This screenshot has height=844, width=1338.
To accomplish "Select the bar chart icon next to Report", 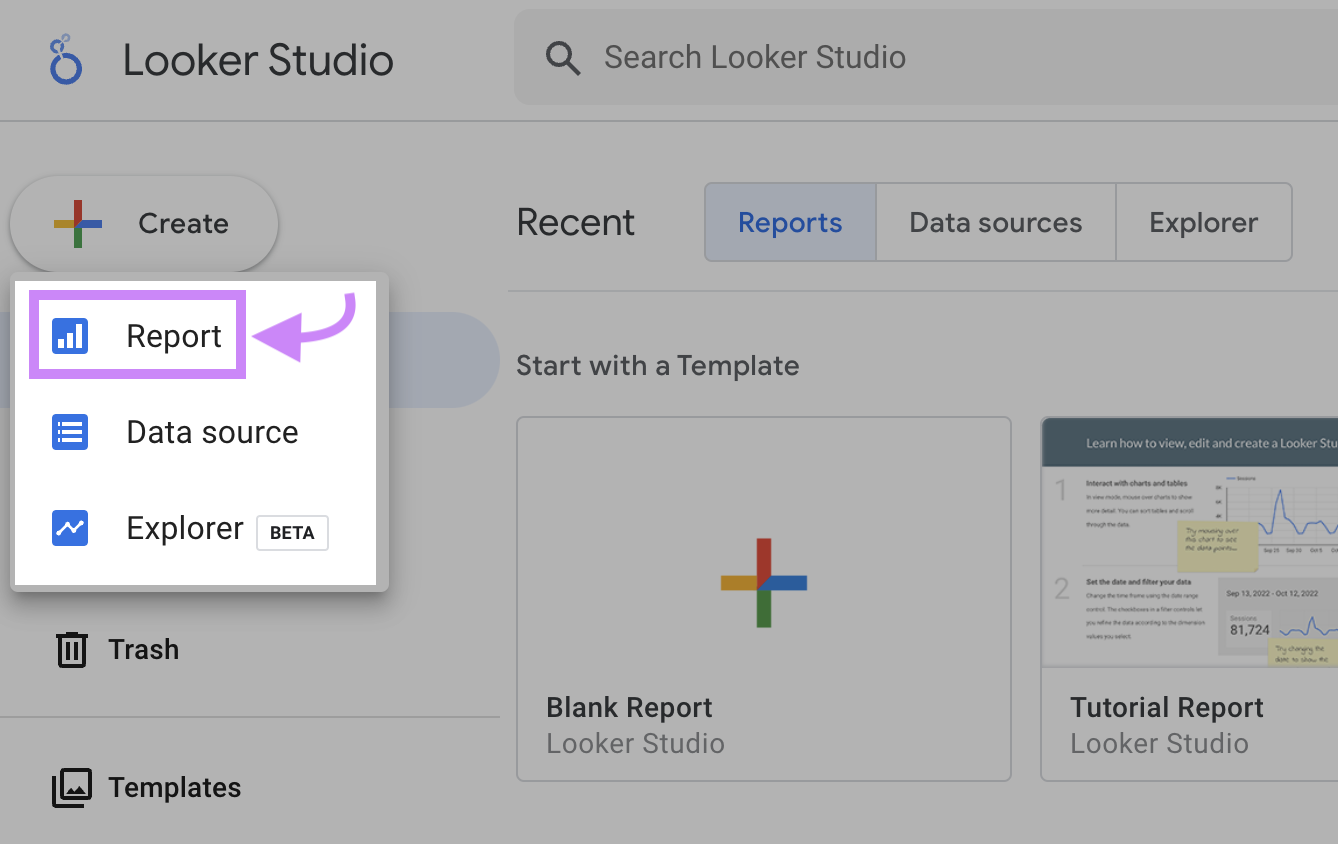I will click(68, 335).
